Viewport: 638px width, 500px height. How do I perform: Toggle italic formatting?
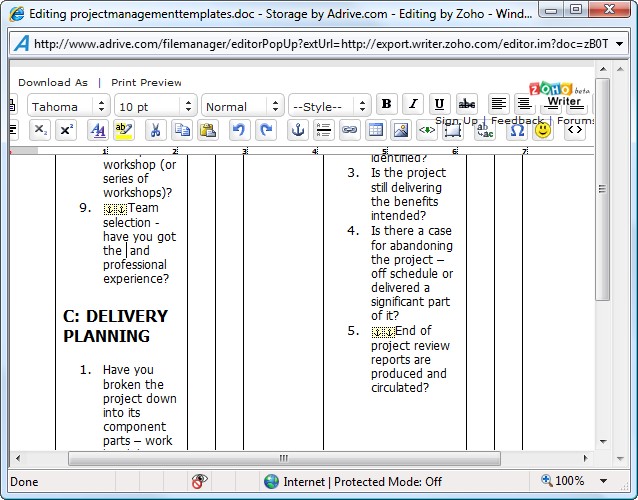point(413,104)
